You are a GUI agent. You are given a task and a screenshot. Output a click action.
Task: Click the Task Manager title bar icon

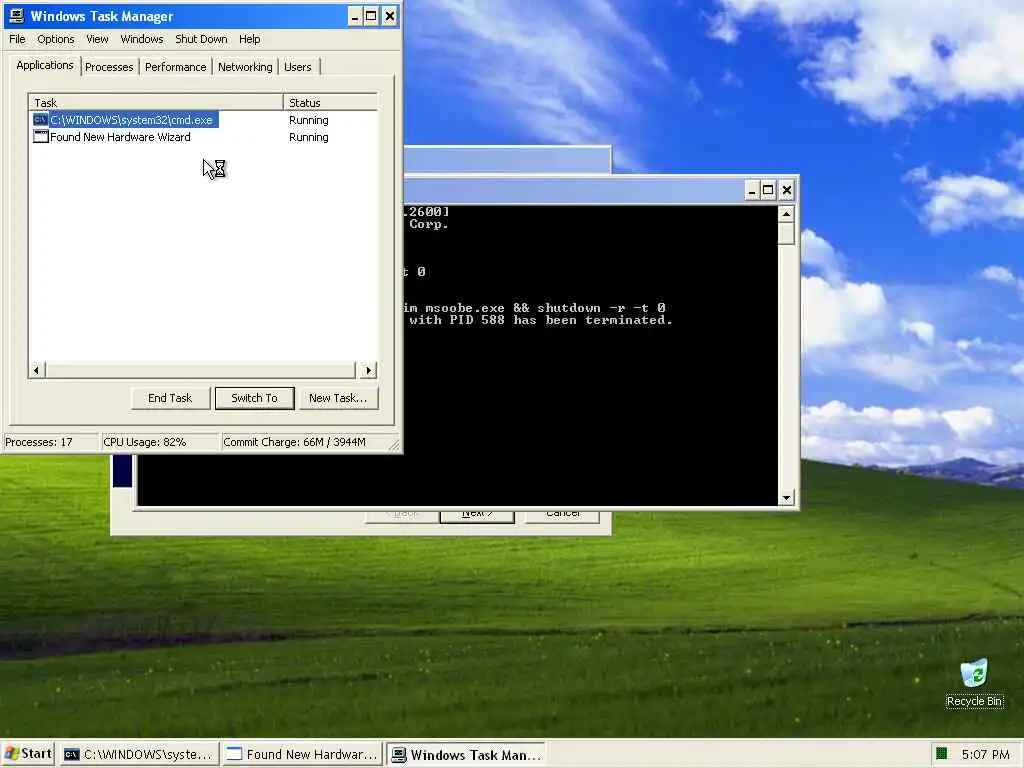17,16
